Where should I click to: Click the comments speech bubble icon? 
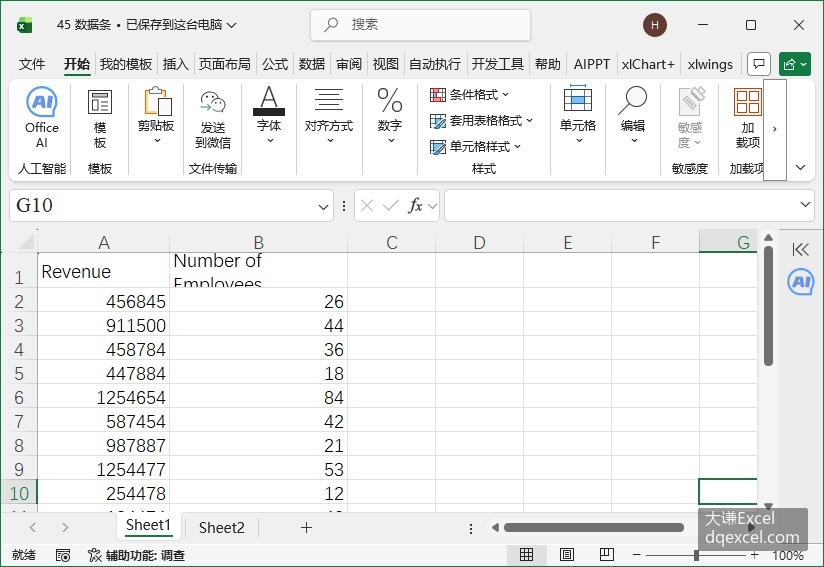[x=758, y=64]
